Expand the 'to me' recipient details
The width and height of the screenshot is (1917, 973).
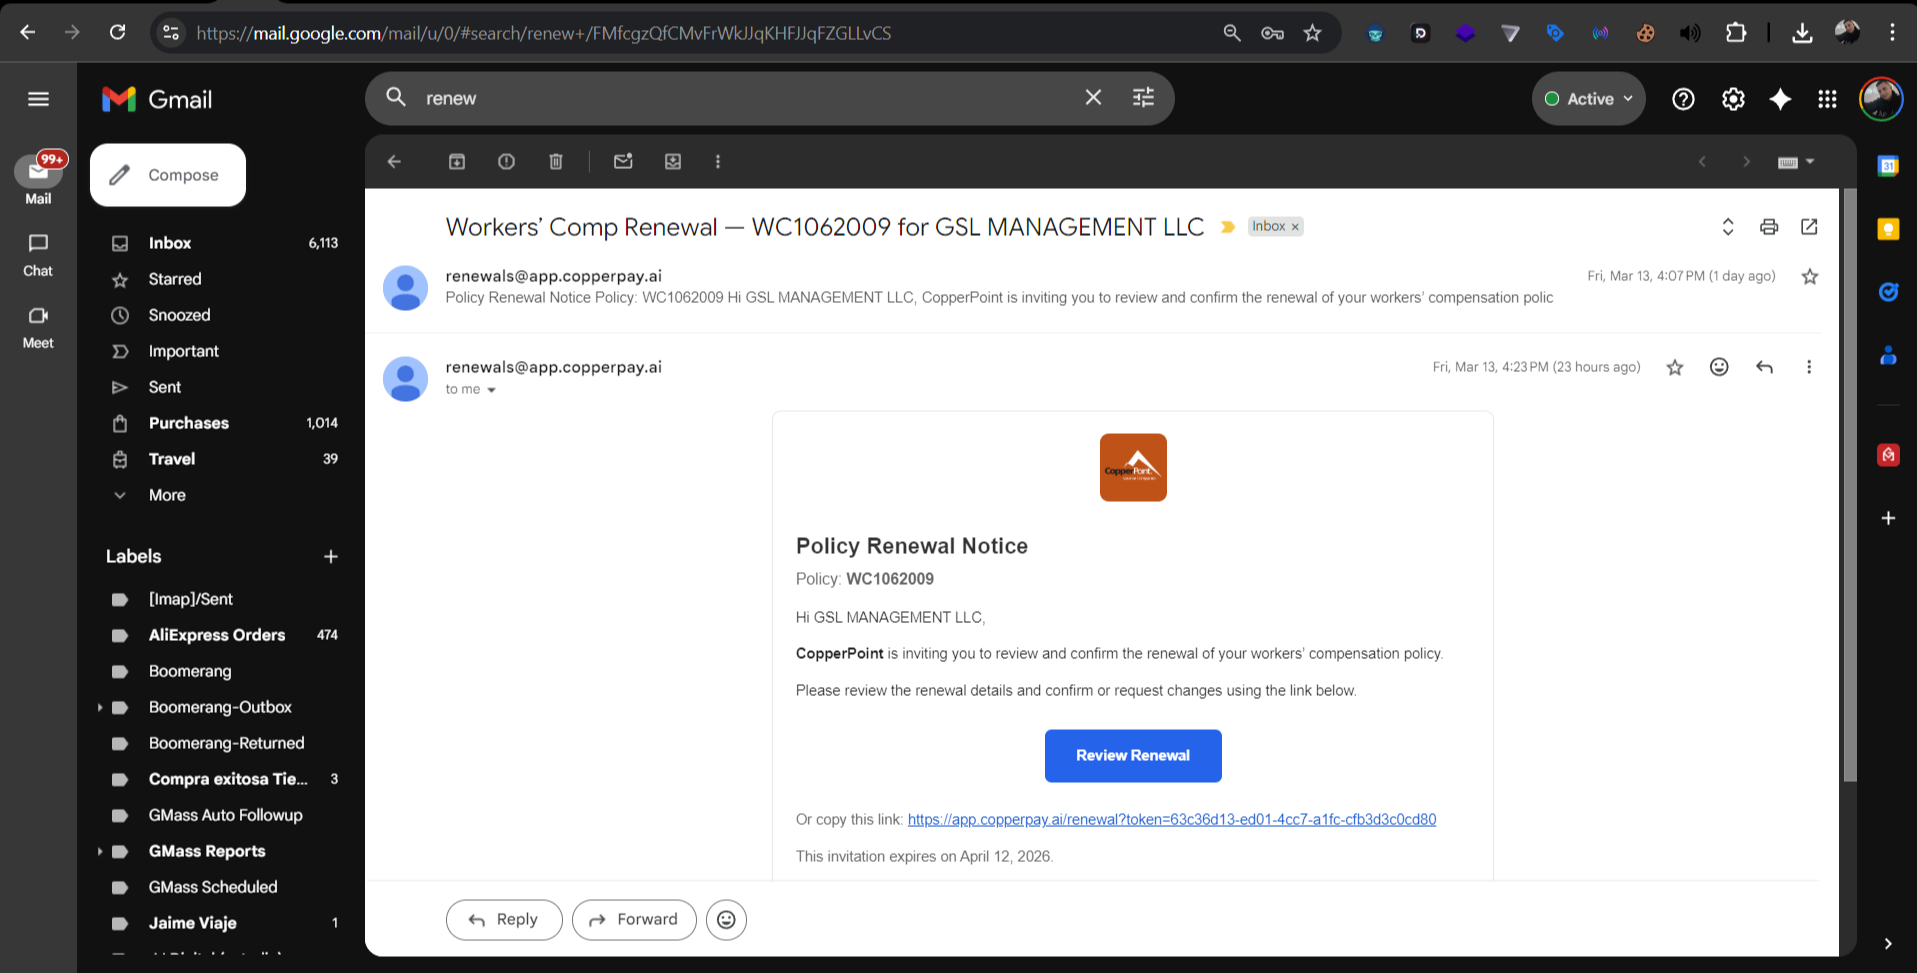pyautogui.click(x=491, y=390)
